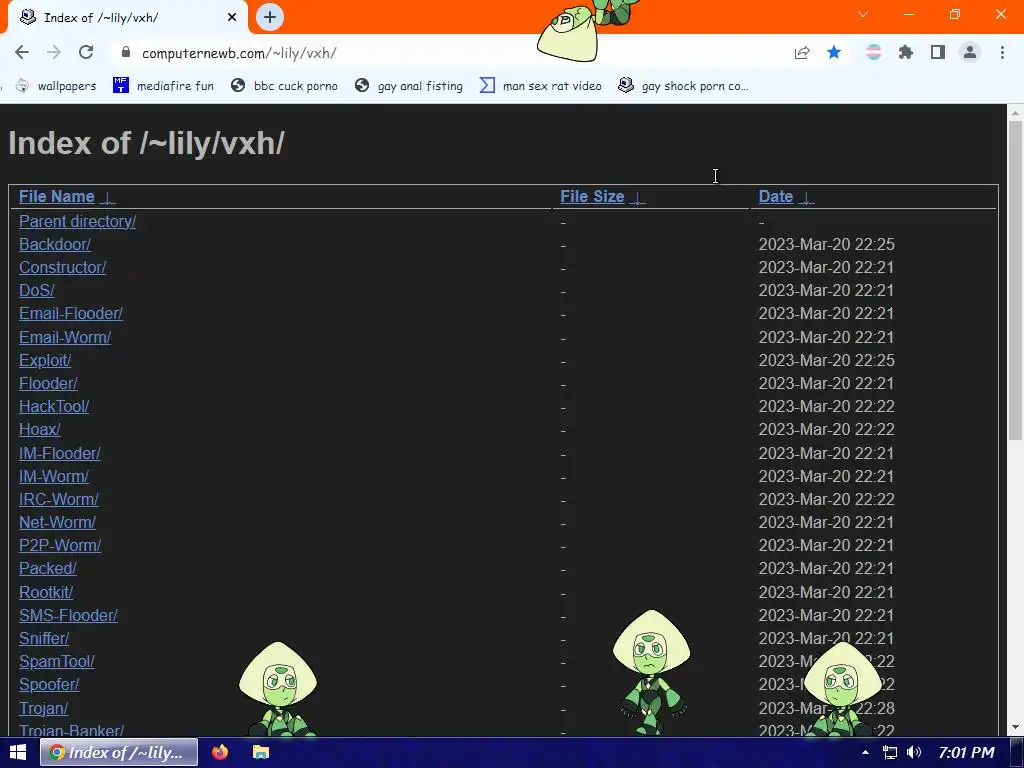Open the Windows Start button
This screenshot has height=768, width=1024.
coord(18,752)
